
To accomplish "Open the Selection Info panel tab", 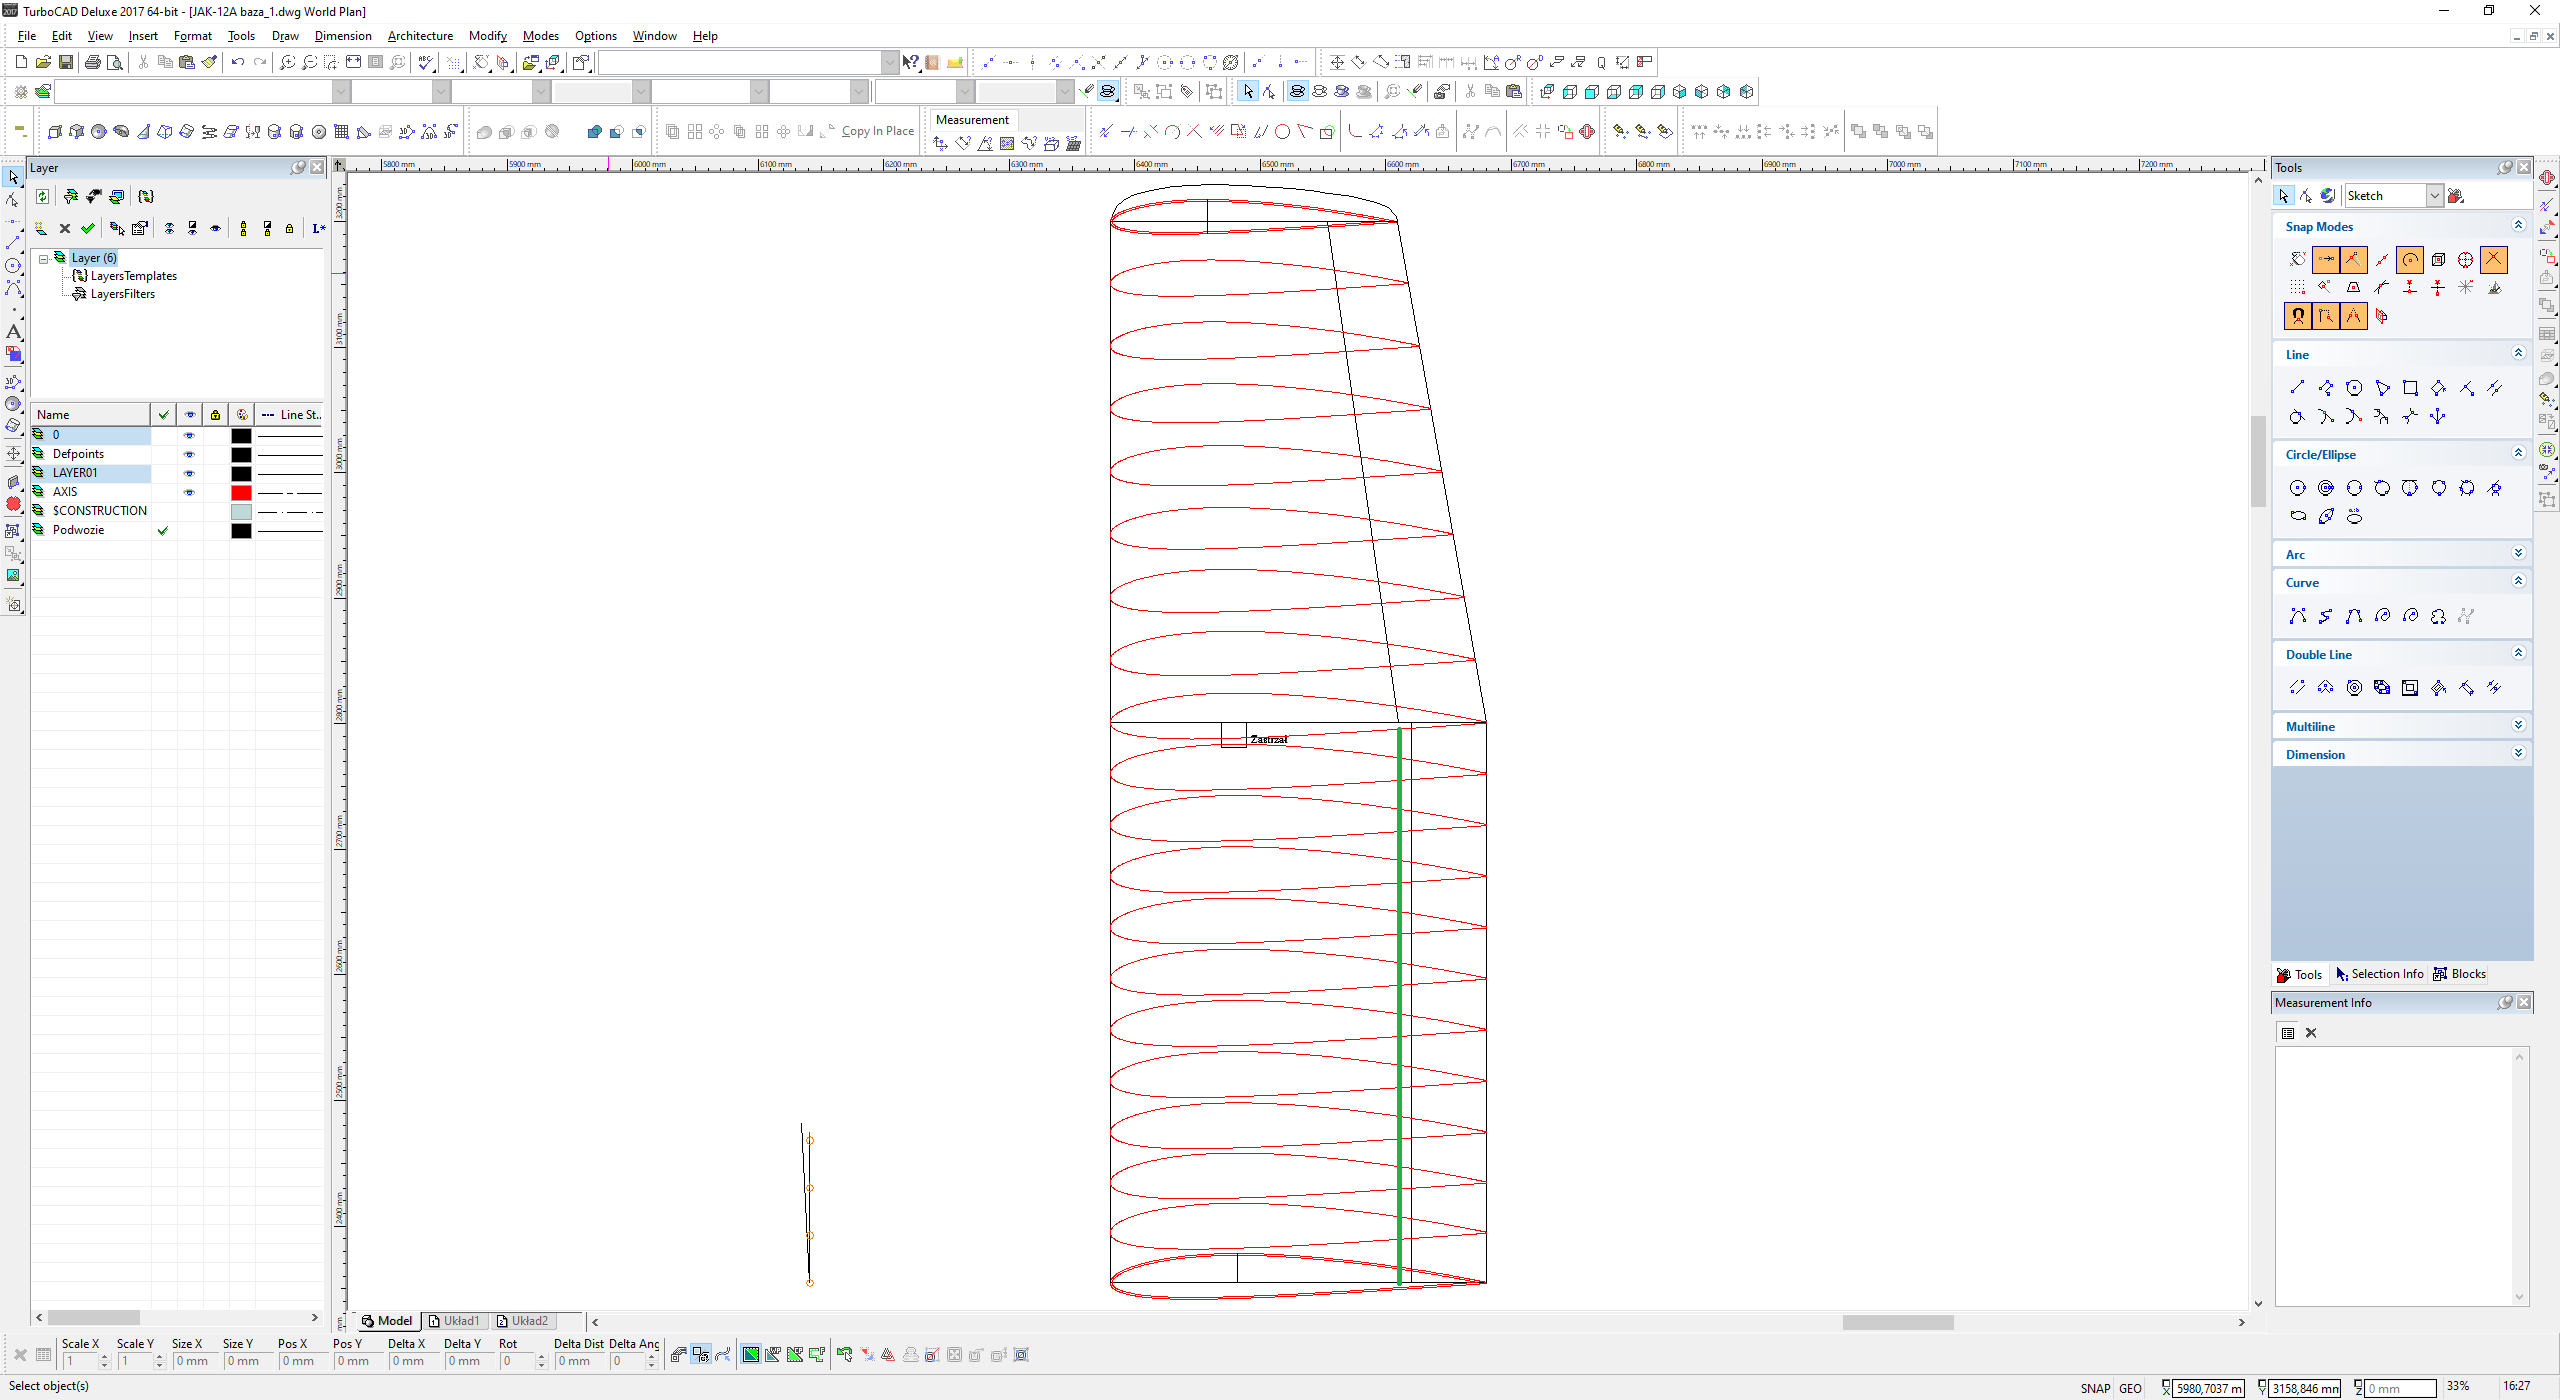I will 2379,974.
